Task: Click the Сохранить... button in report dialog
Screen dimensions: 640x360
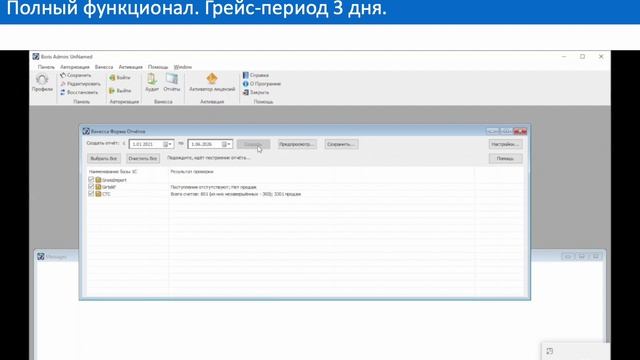Action: (x=341, y=144)
